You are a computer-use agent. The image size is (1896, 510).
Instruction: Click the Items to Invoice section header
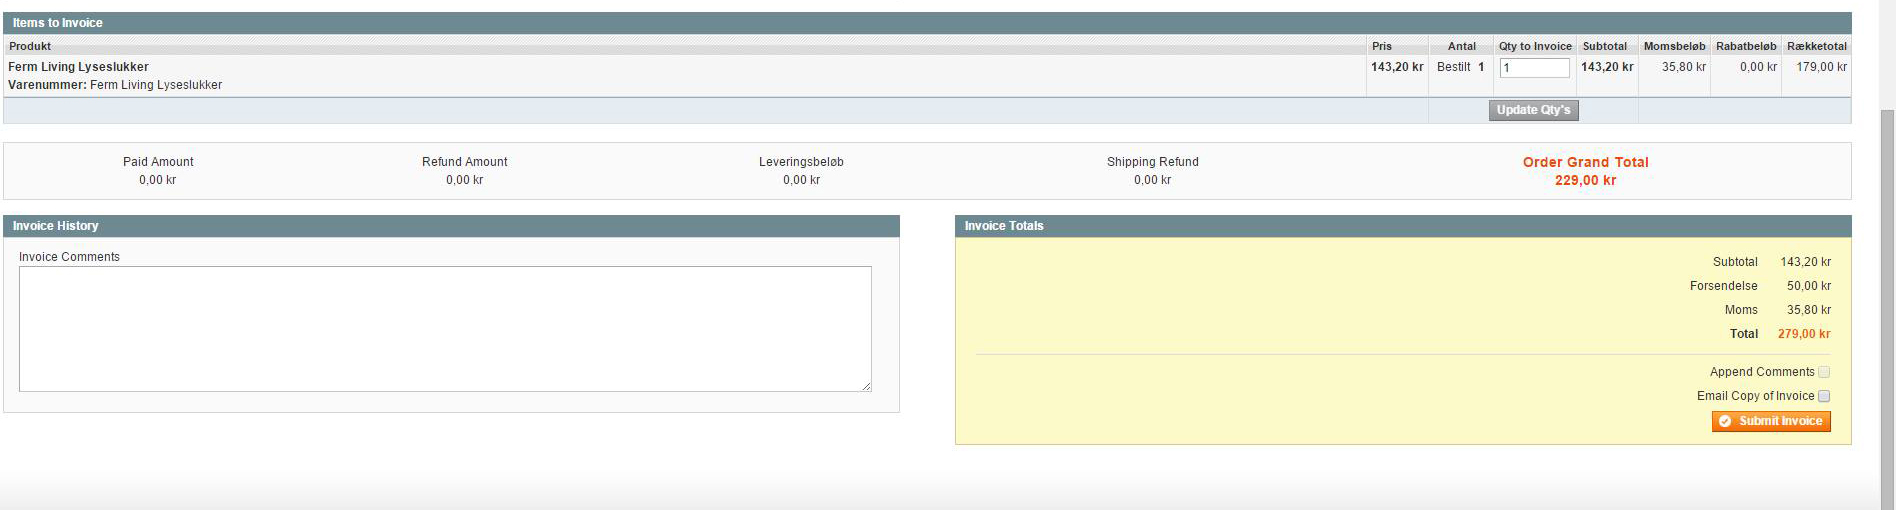58,23
